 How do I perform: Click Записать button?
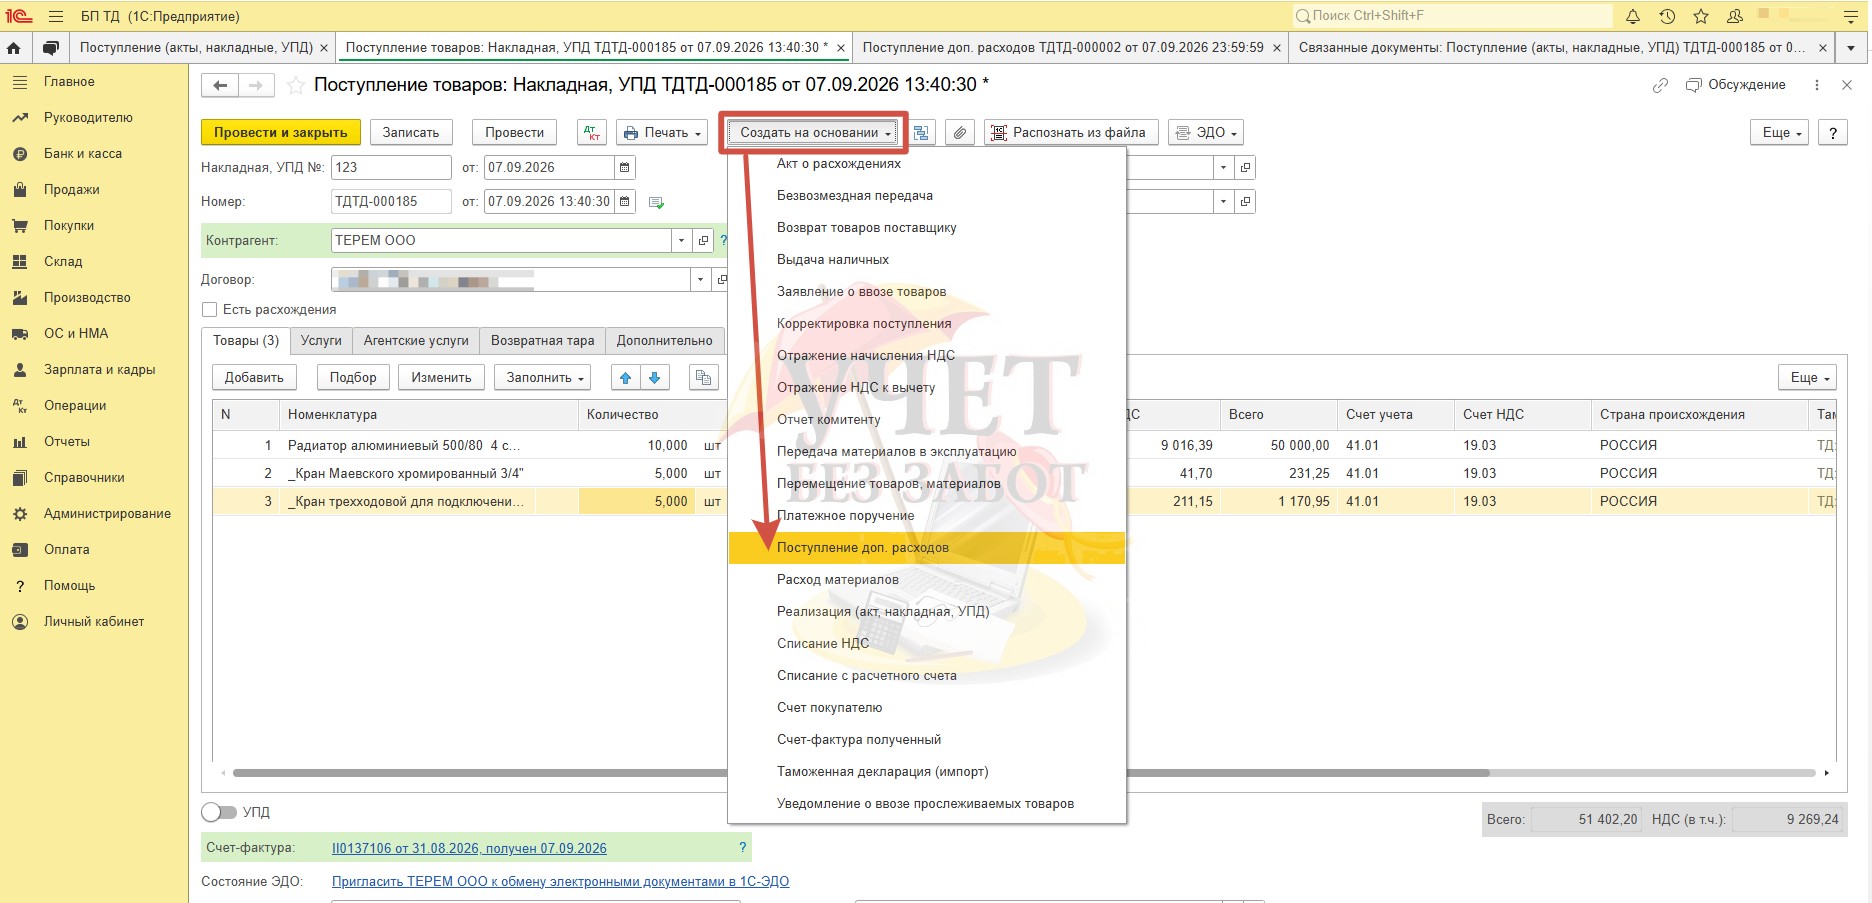coord(411,132)
